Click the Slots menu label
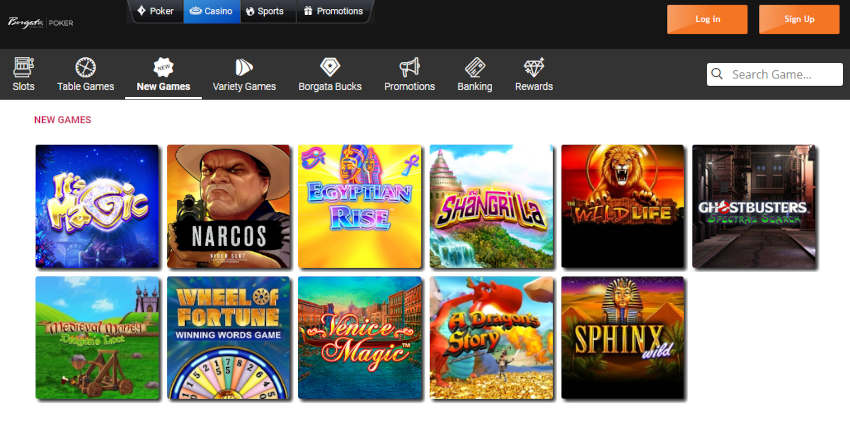 (23, 86)
